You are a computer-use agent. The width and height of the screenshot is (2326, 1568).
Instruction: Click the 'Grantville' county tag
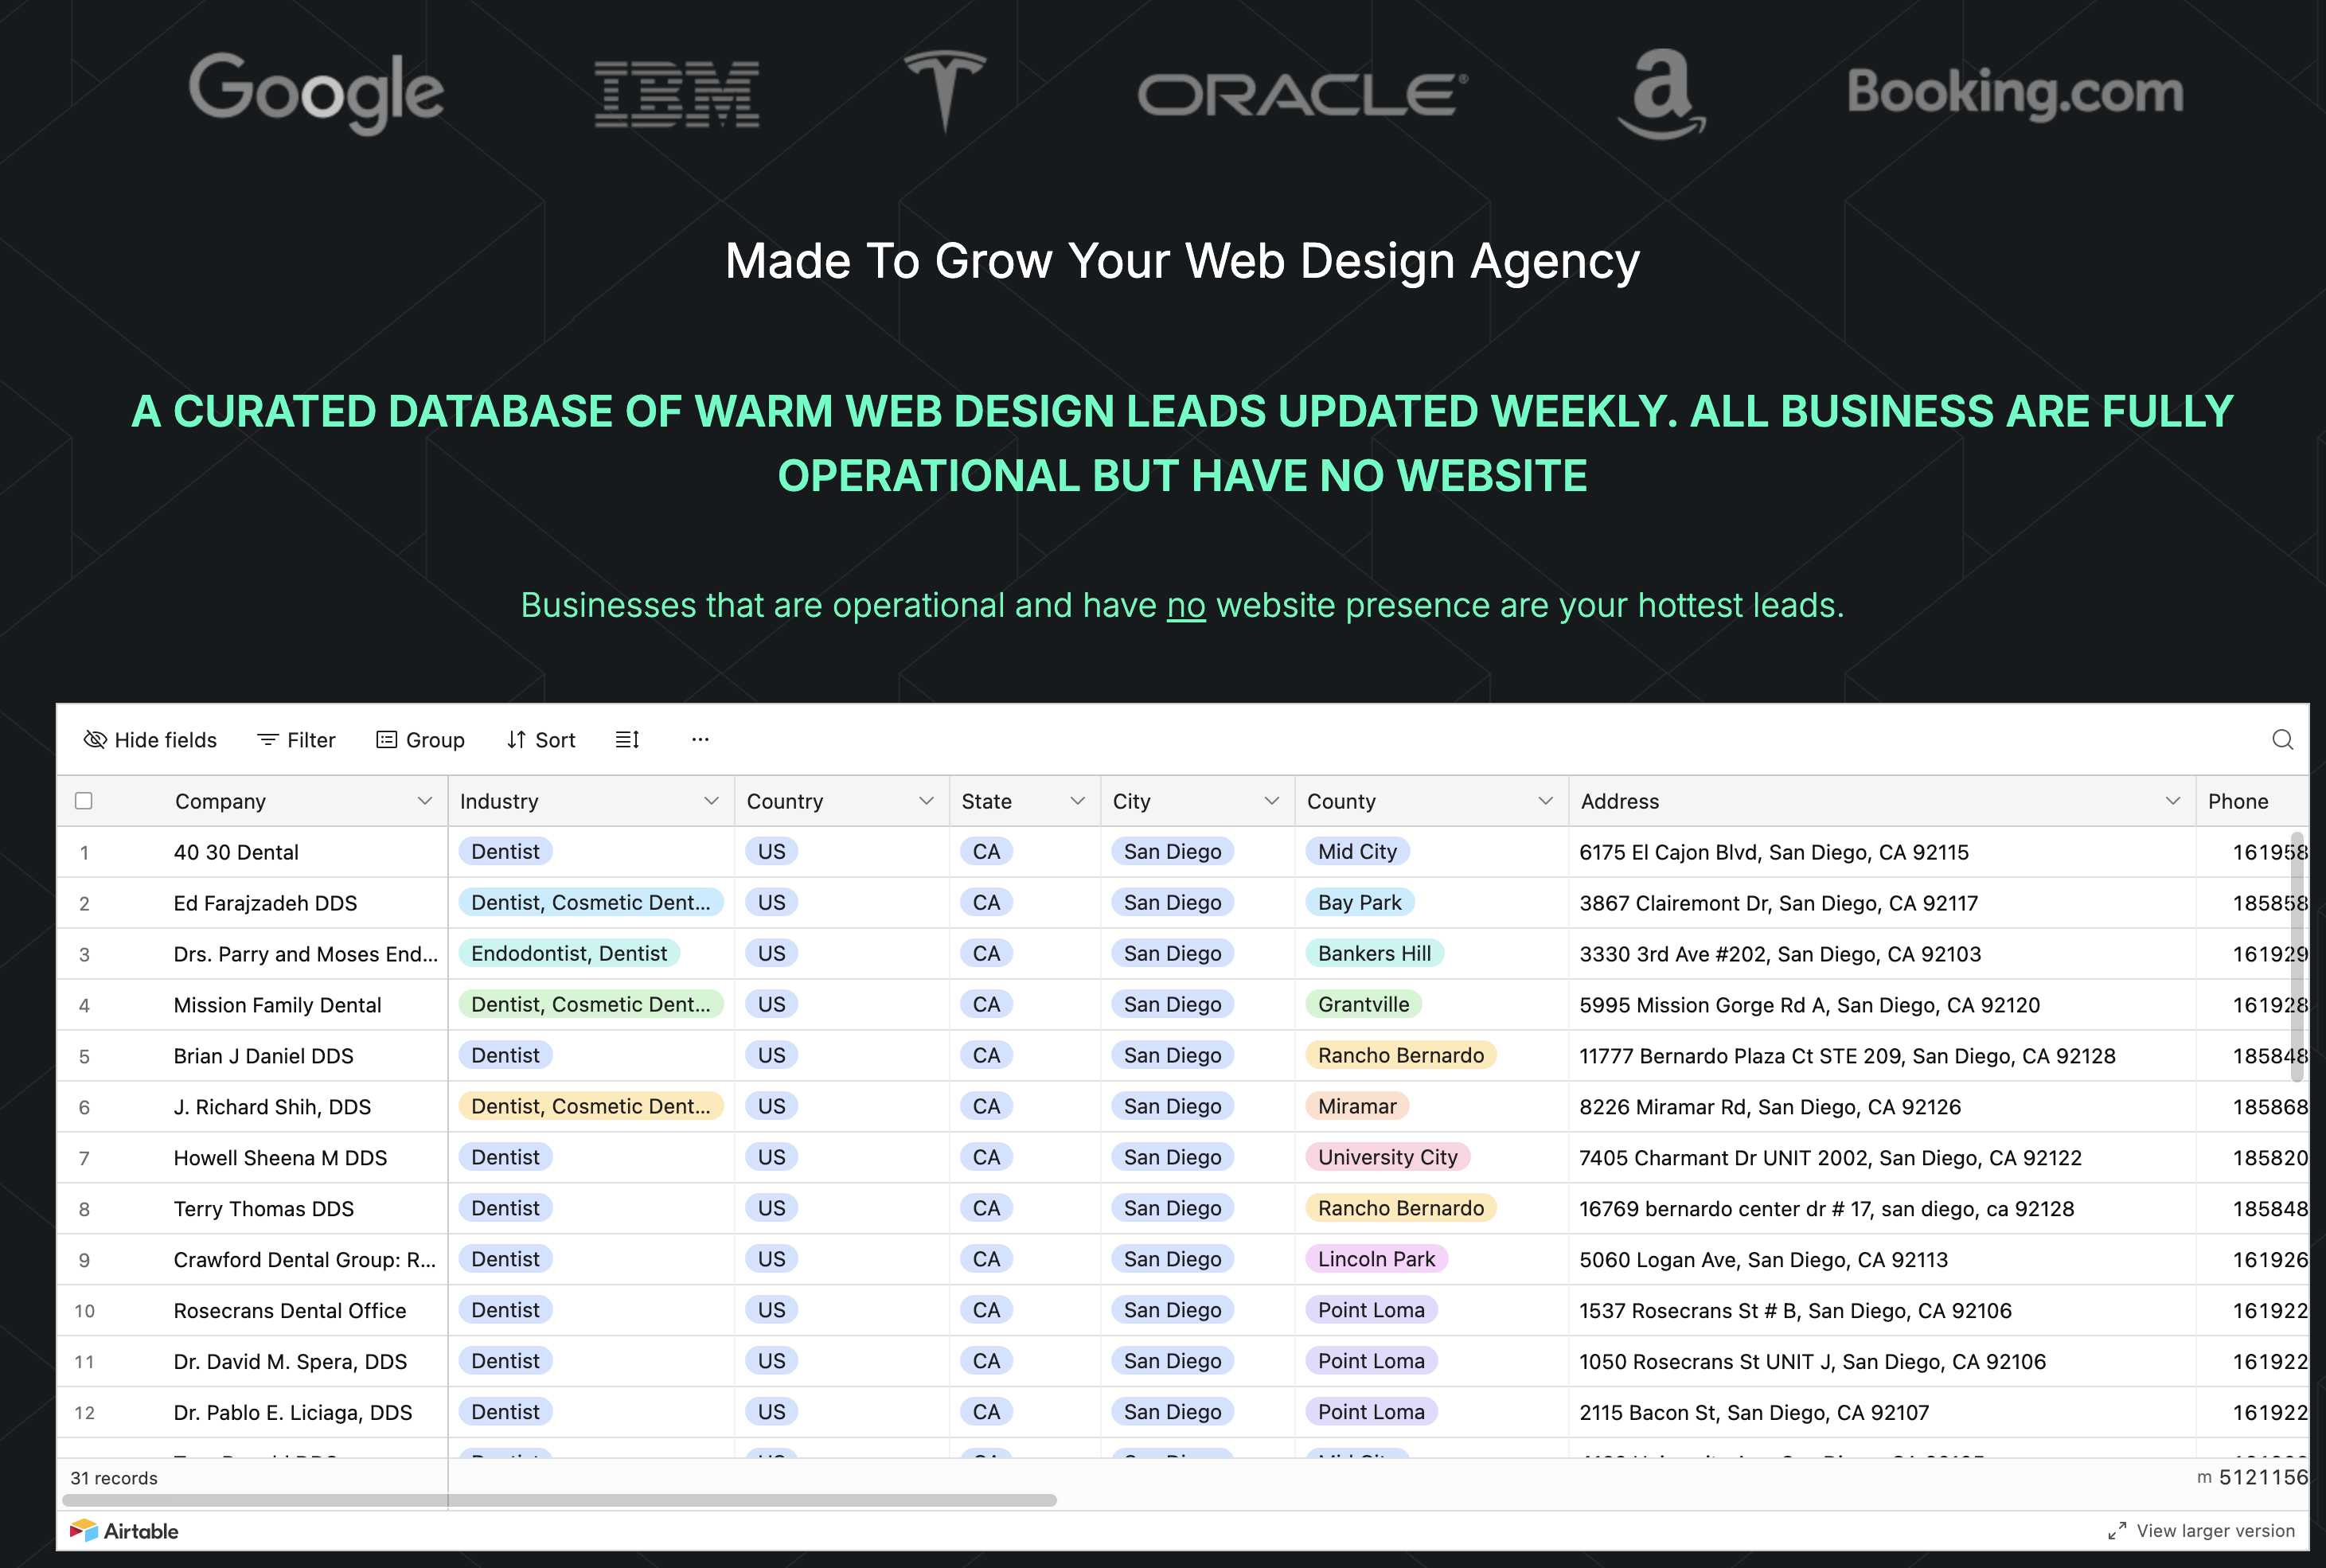1363,1004
